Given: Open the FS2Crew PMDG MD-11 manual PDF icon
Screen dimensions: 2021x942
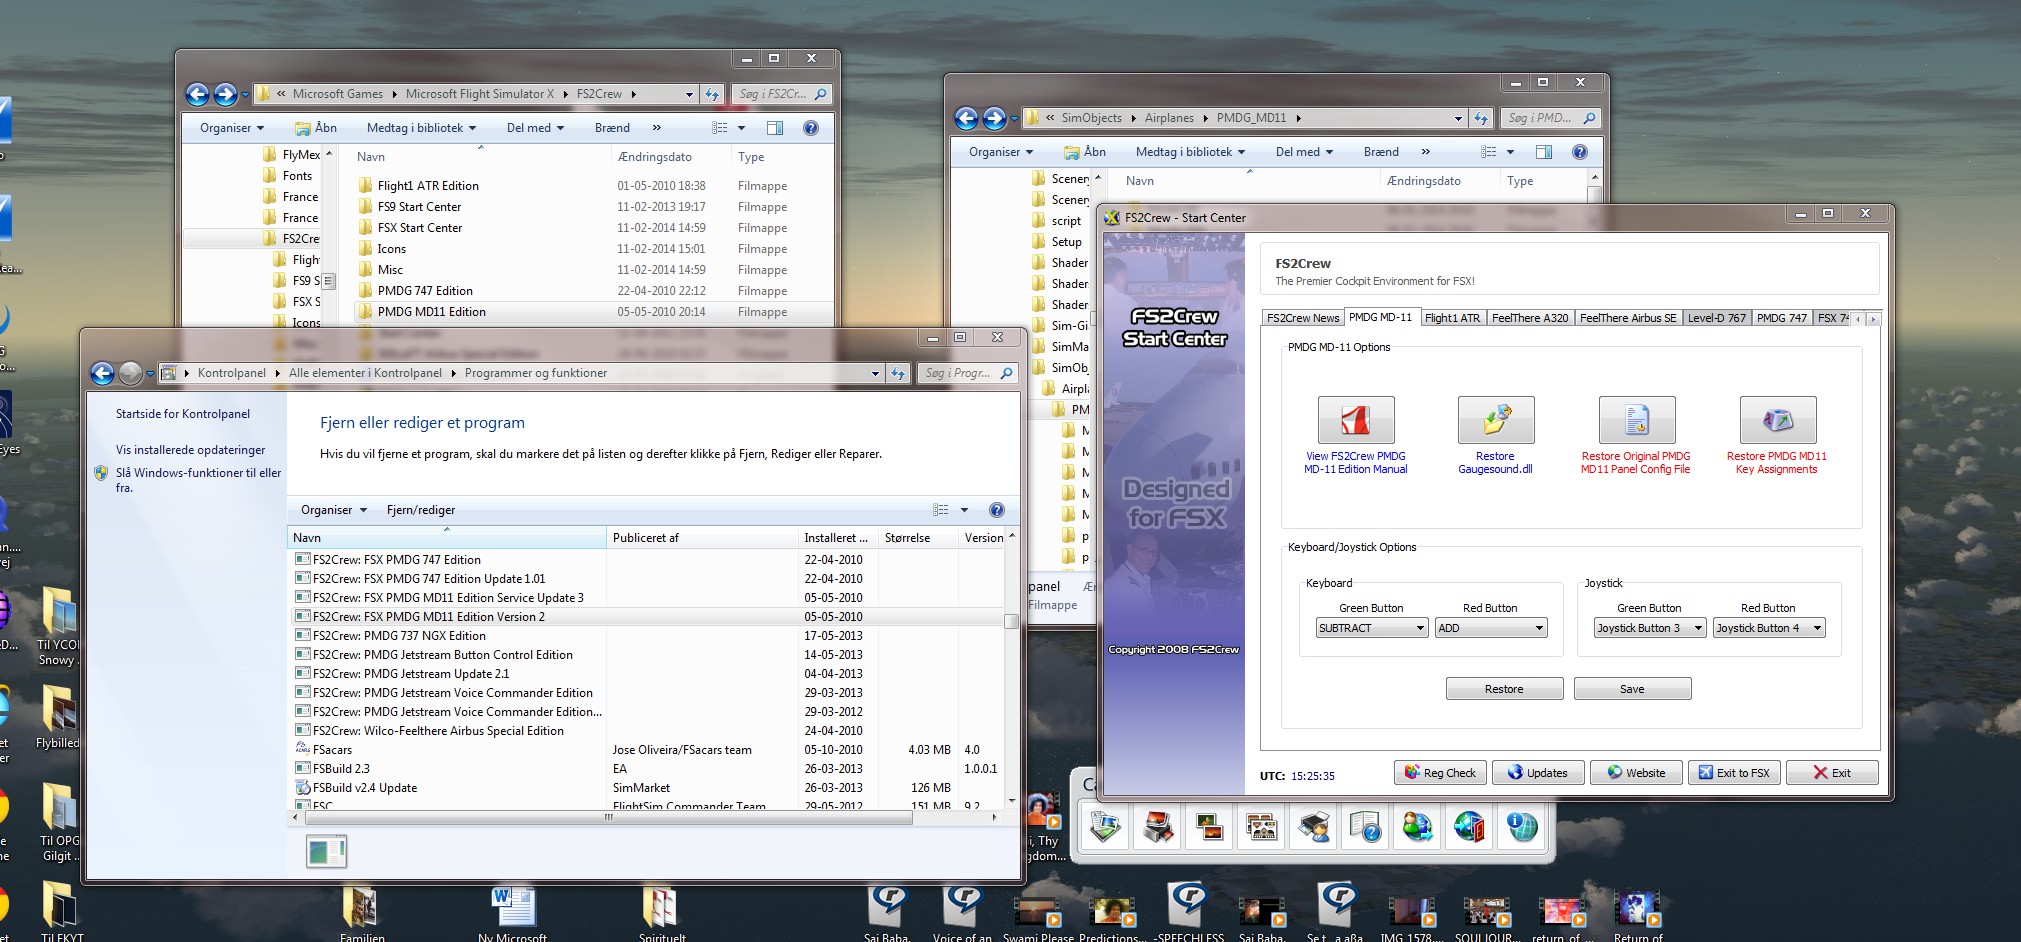Looking at the screenshot, I should (1355, 420).
